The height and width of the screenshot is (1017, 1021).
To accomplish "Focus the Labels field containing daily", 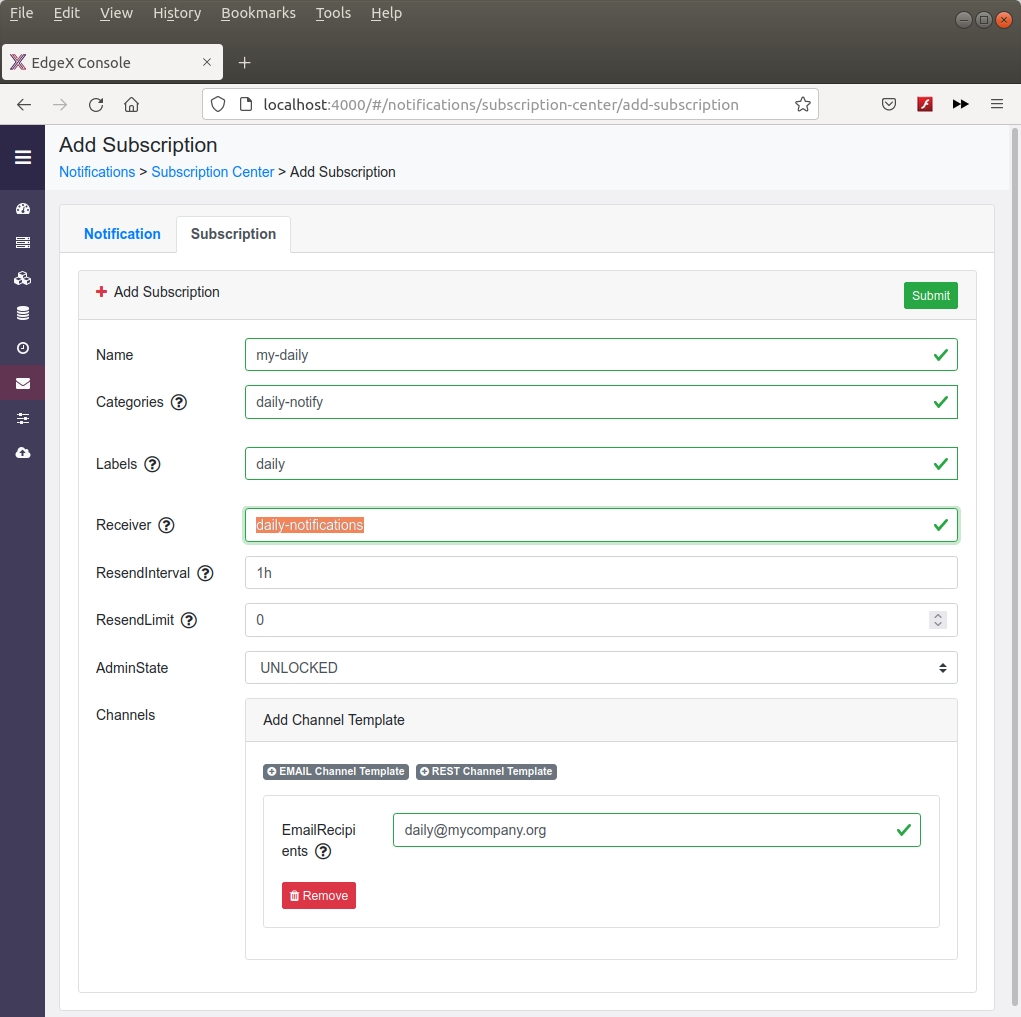I will point(601,464).
